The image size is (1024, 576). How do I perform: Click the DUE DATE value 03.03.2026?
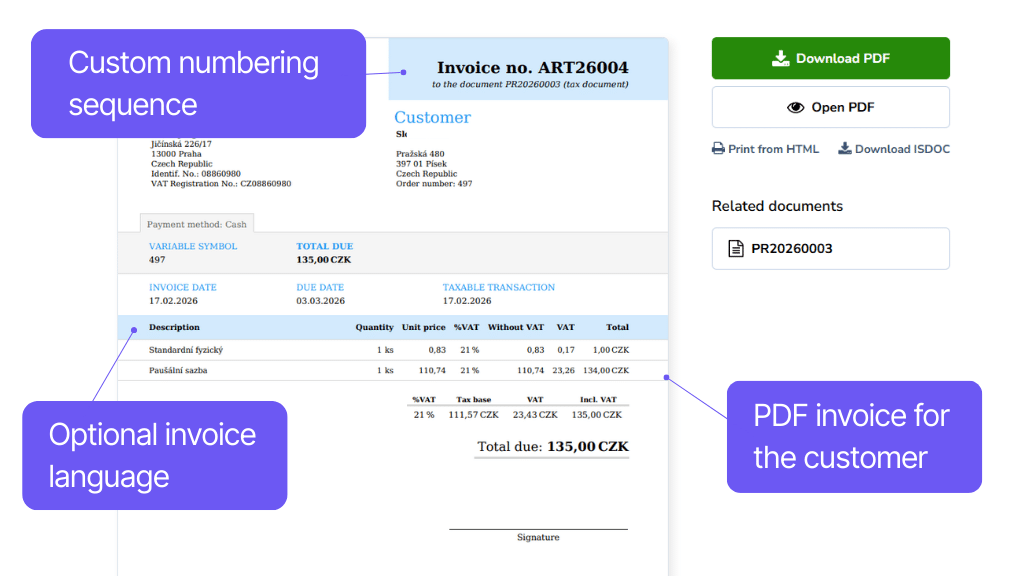tap(321, 301)
